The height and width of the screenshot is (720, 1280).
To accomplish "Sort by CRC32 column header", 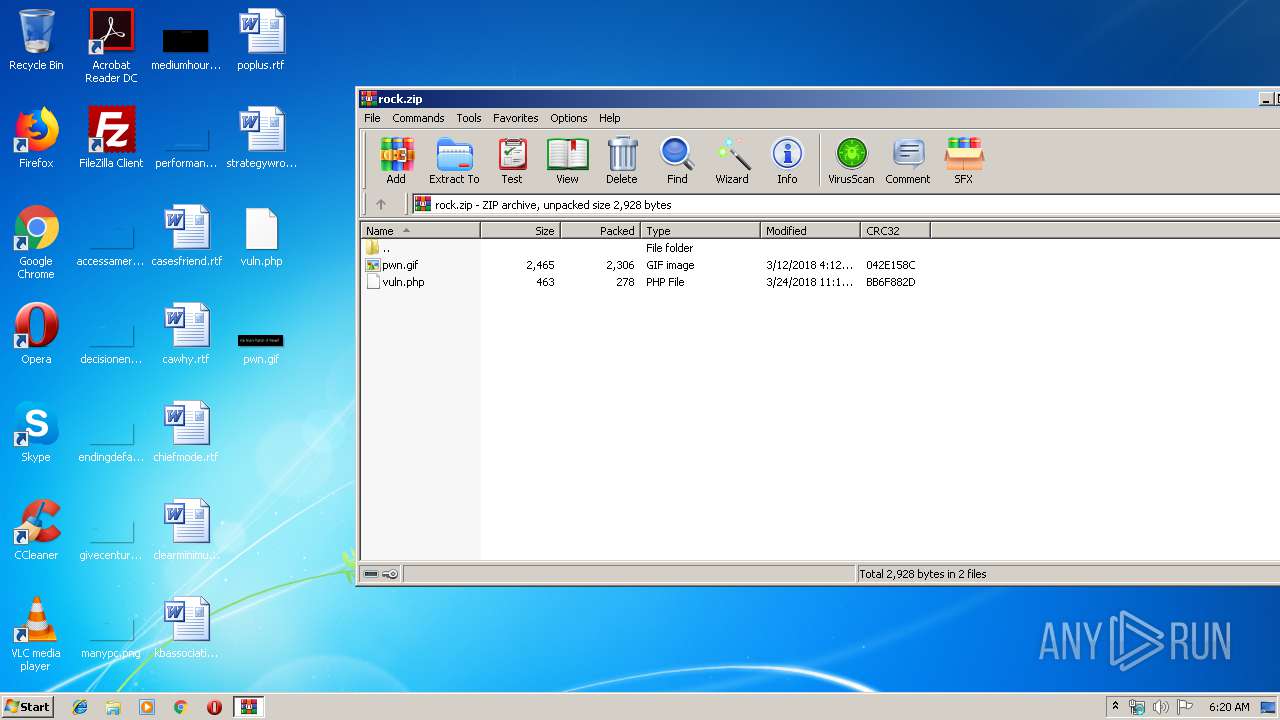I will (x=895, y=230).
